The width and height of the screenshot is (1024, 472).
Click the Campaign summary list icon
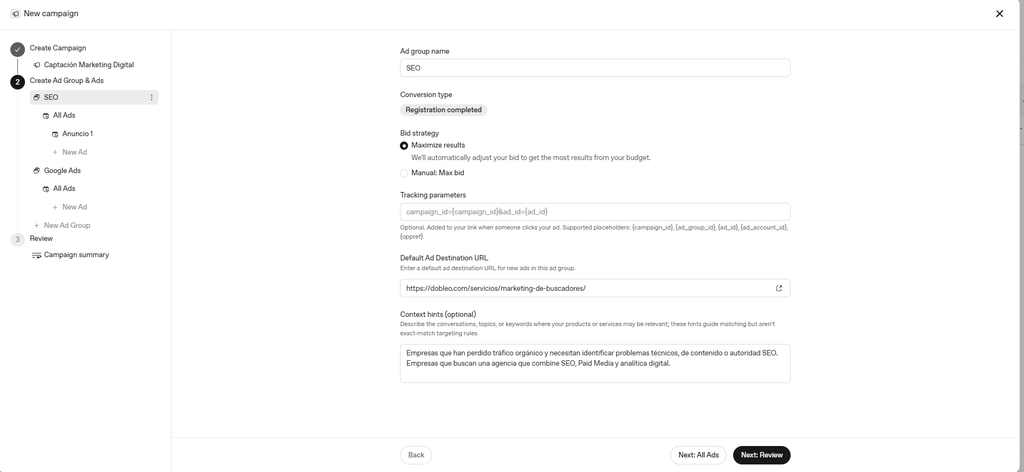37,255
